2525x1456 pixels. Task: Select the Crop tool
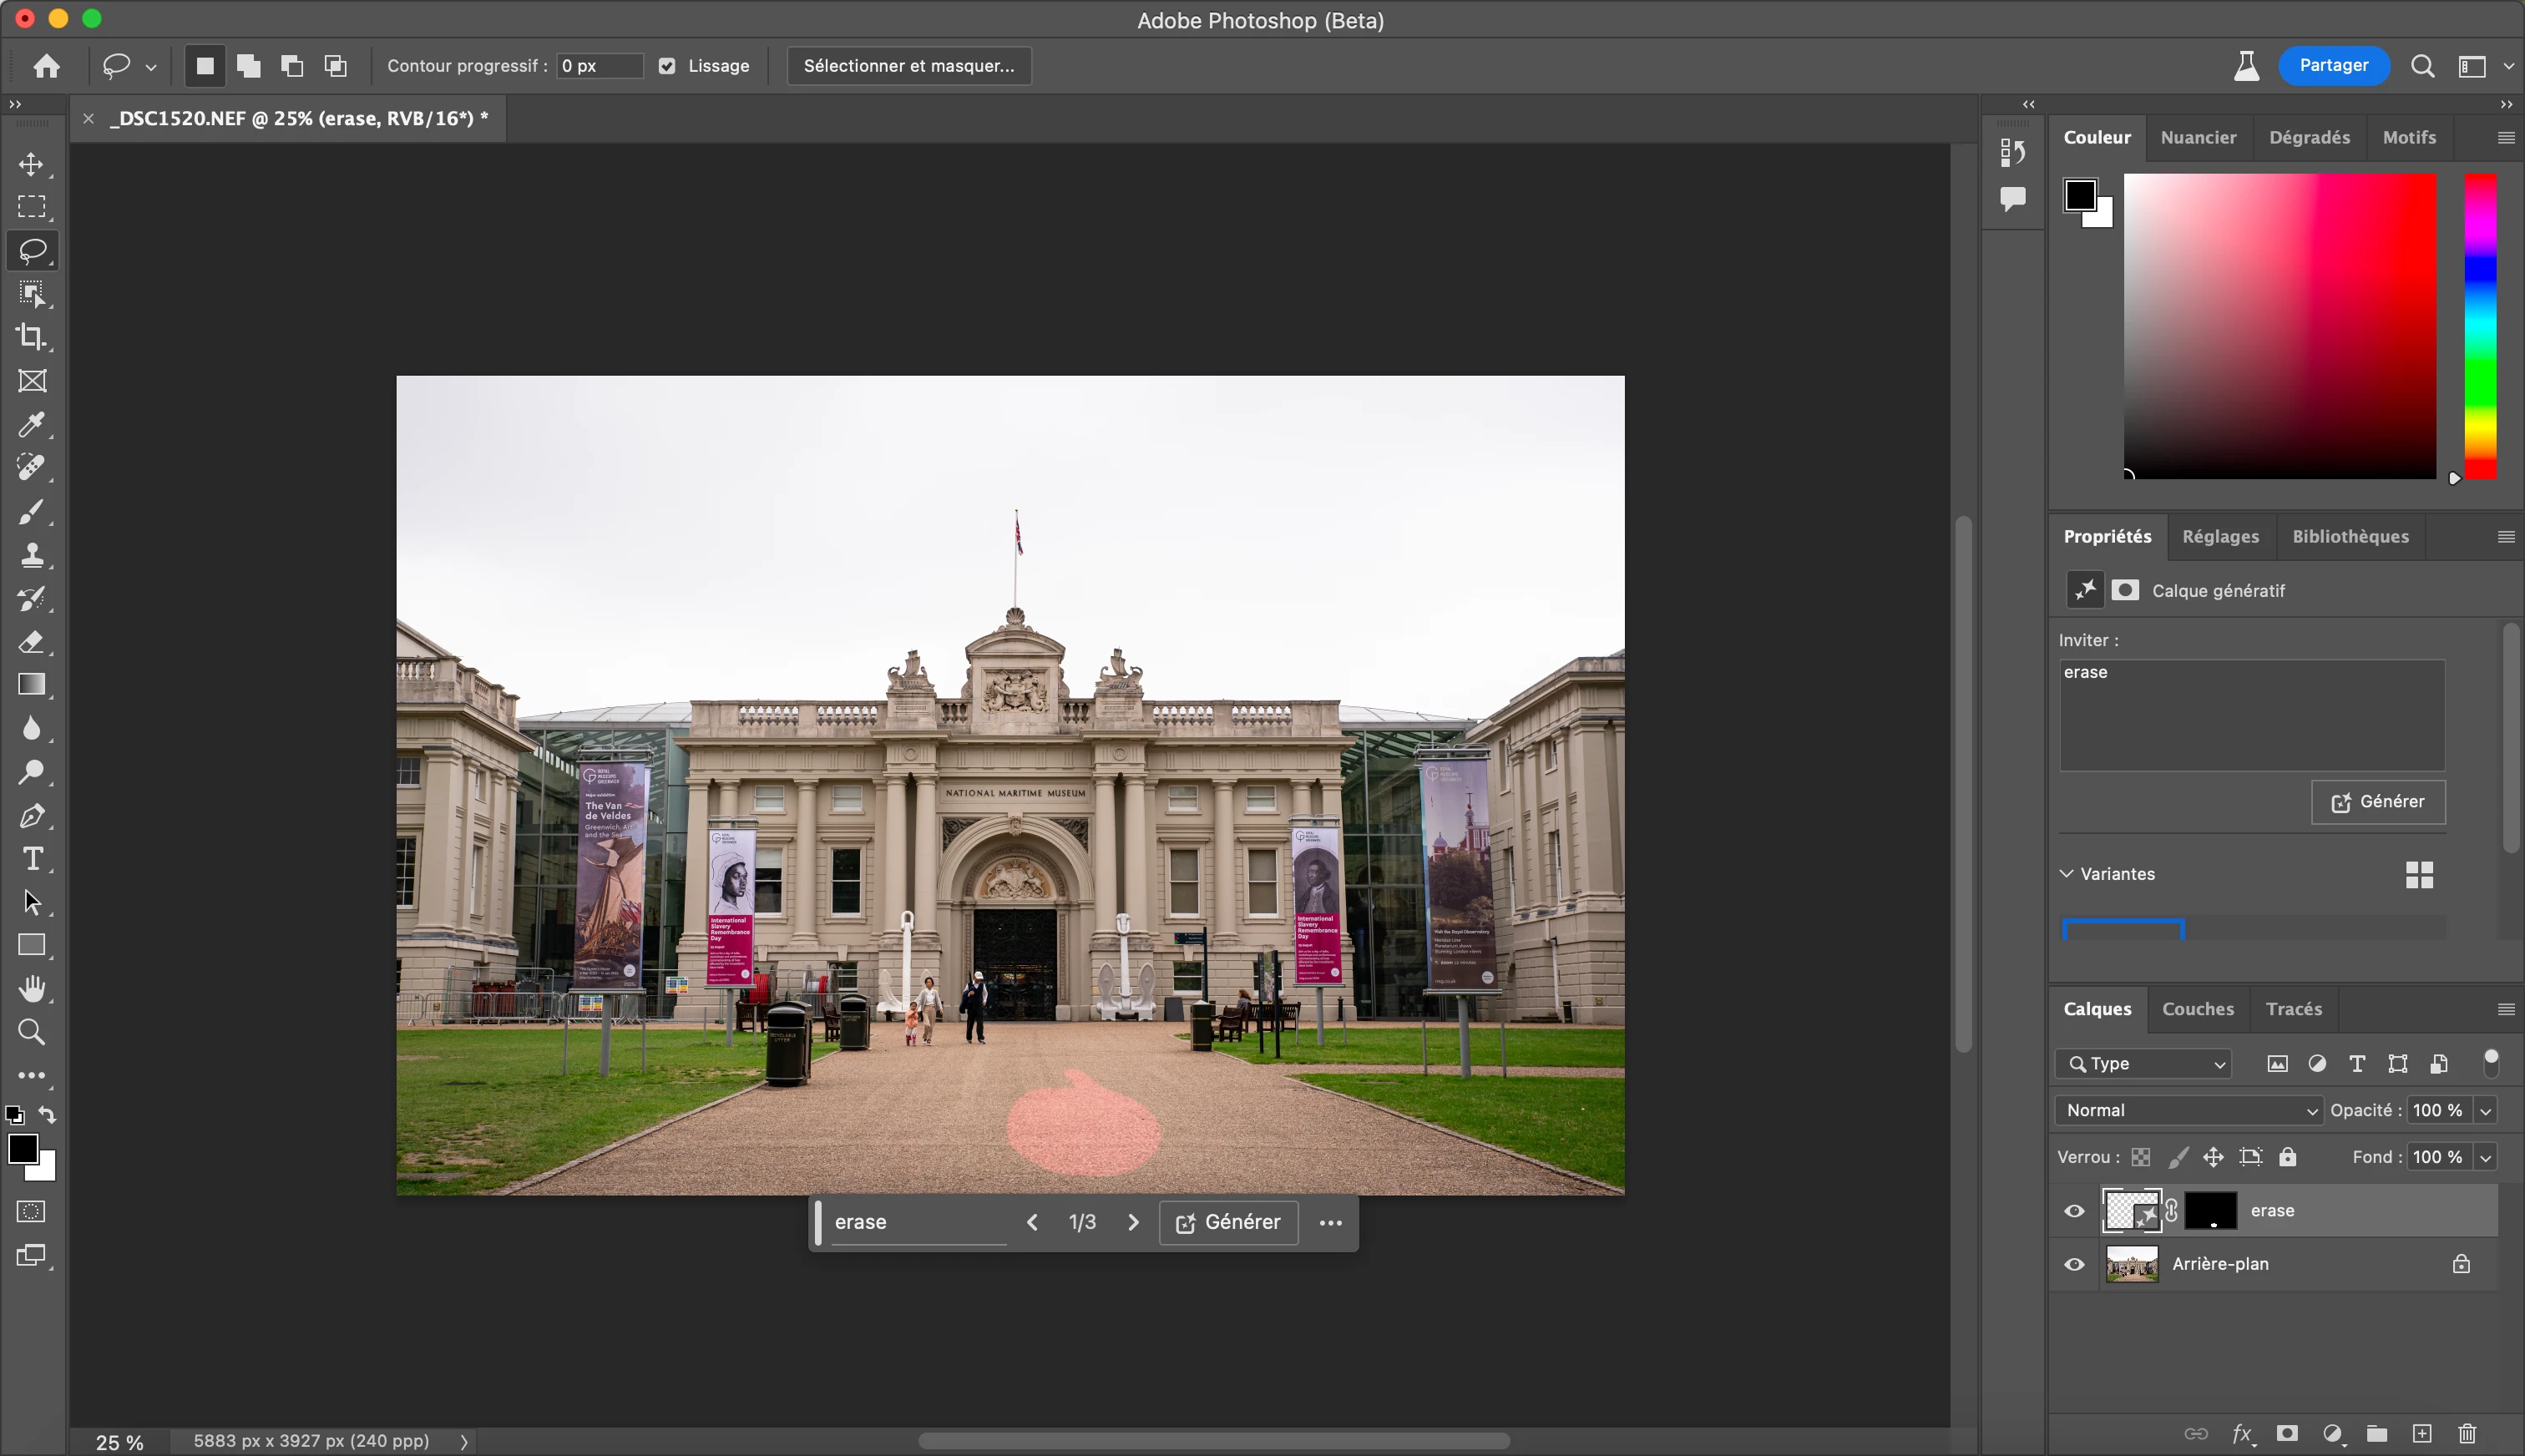31,337
